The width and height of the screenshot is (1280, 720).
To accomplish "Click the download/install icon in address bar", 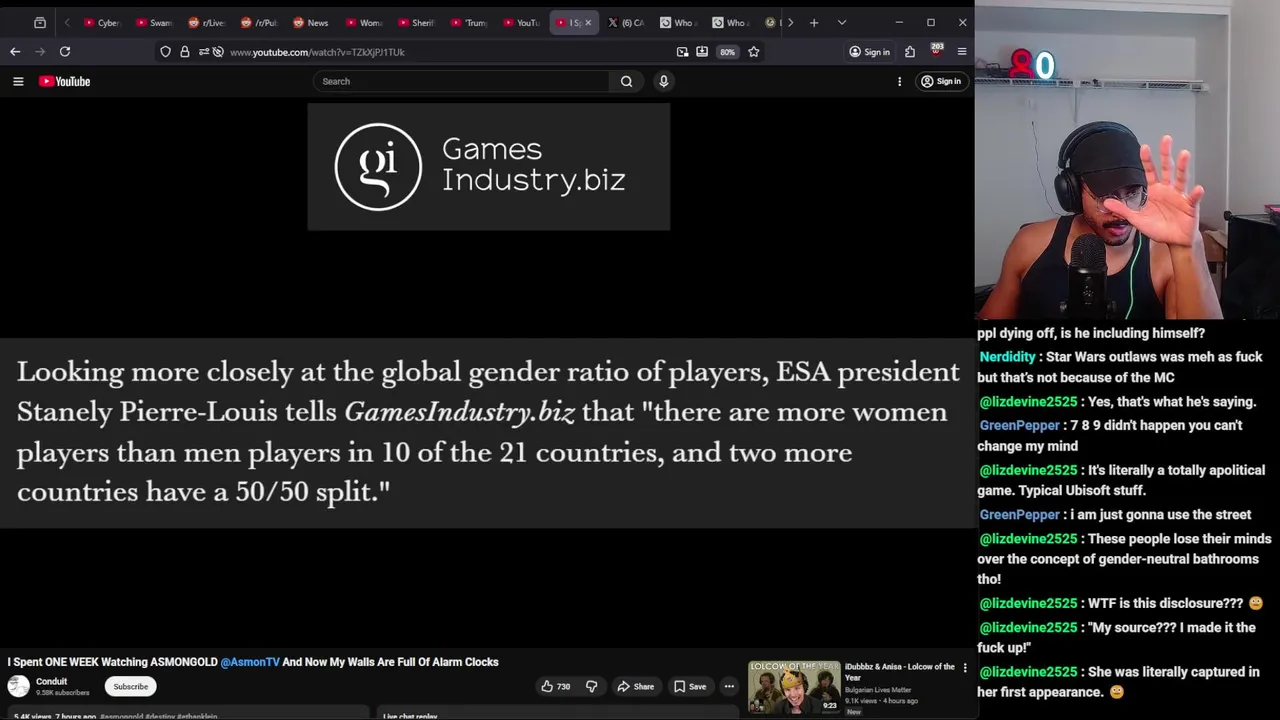I will (x=702, y=52).
